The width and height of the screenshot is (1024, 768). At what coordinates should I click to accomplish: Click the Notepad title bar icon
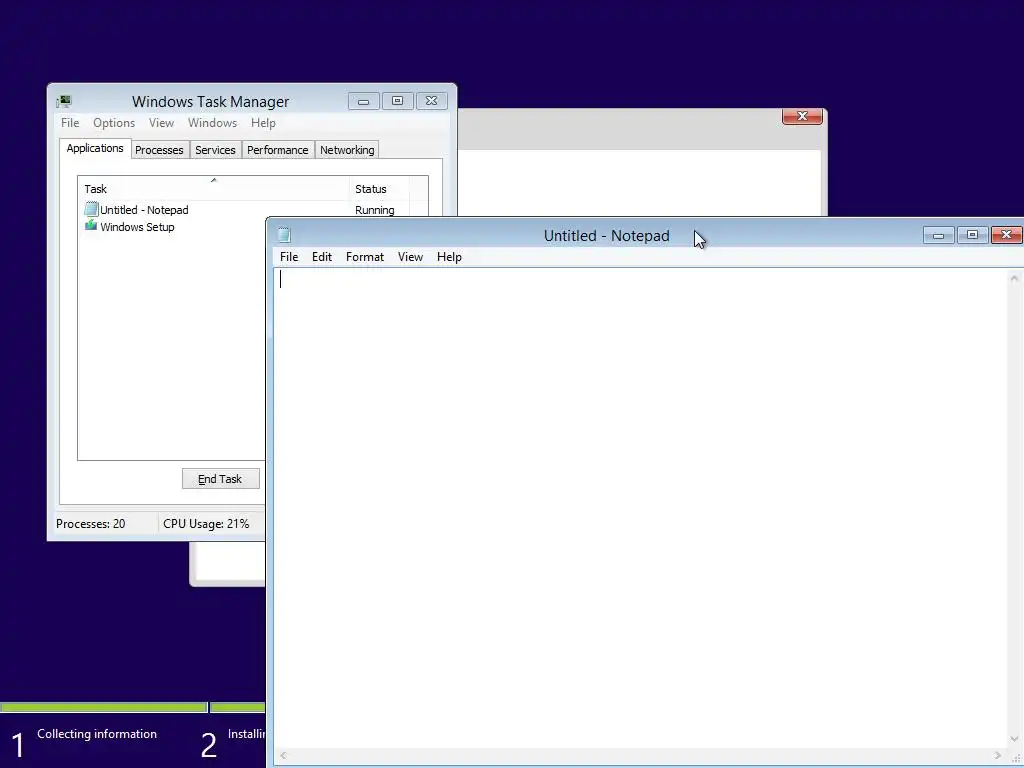(284, 235)
